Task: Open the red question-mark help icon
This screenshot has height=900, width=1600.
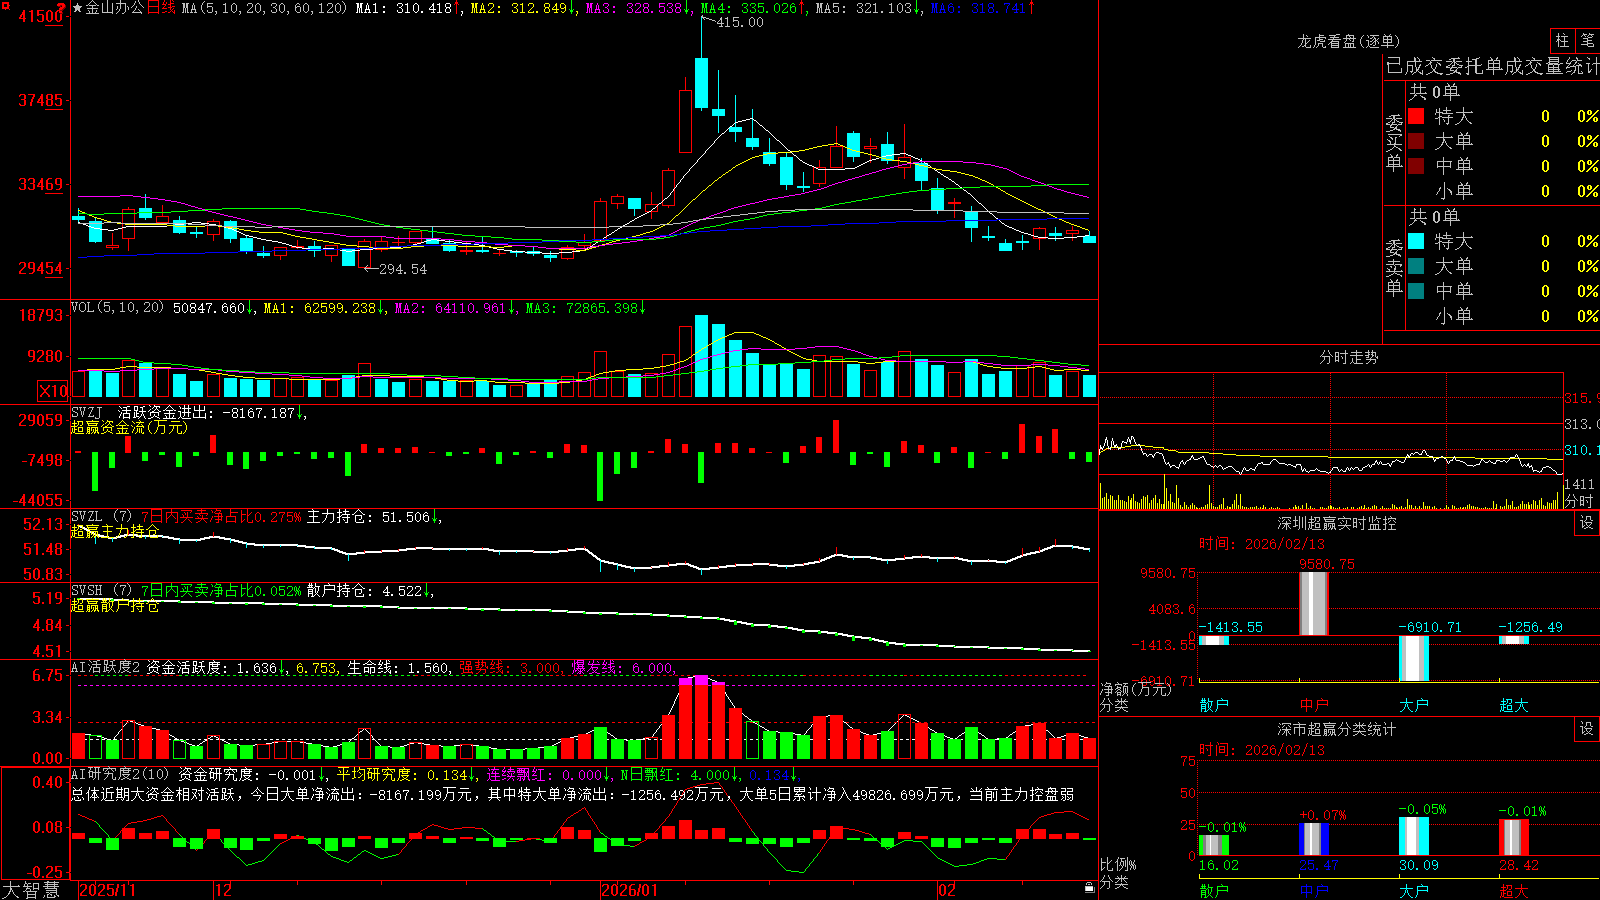Action: click(x=62, y=8)
